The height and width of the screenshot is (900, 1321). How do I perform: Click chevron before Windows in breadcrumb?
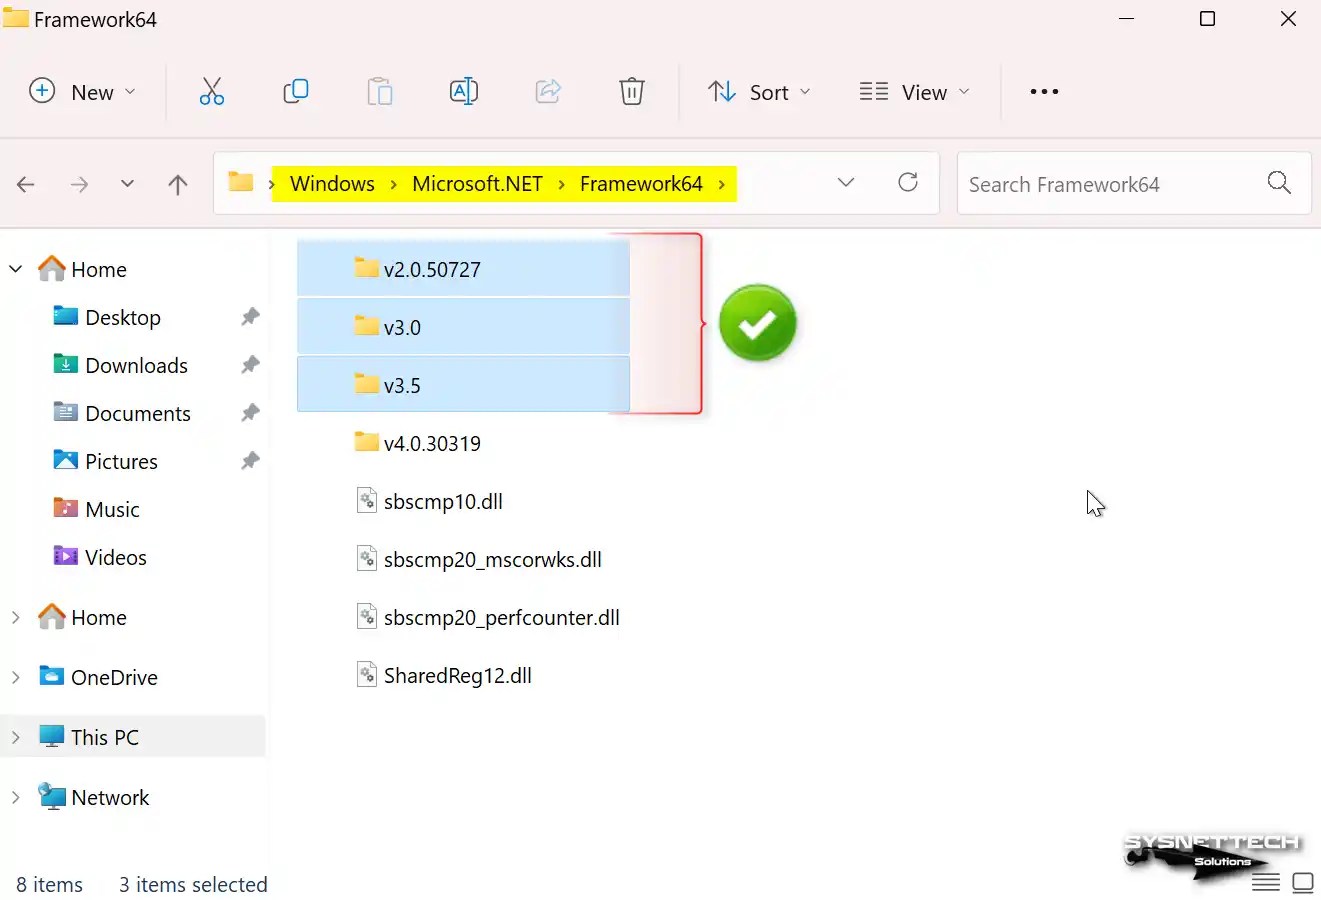[x=272, y=184]
